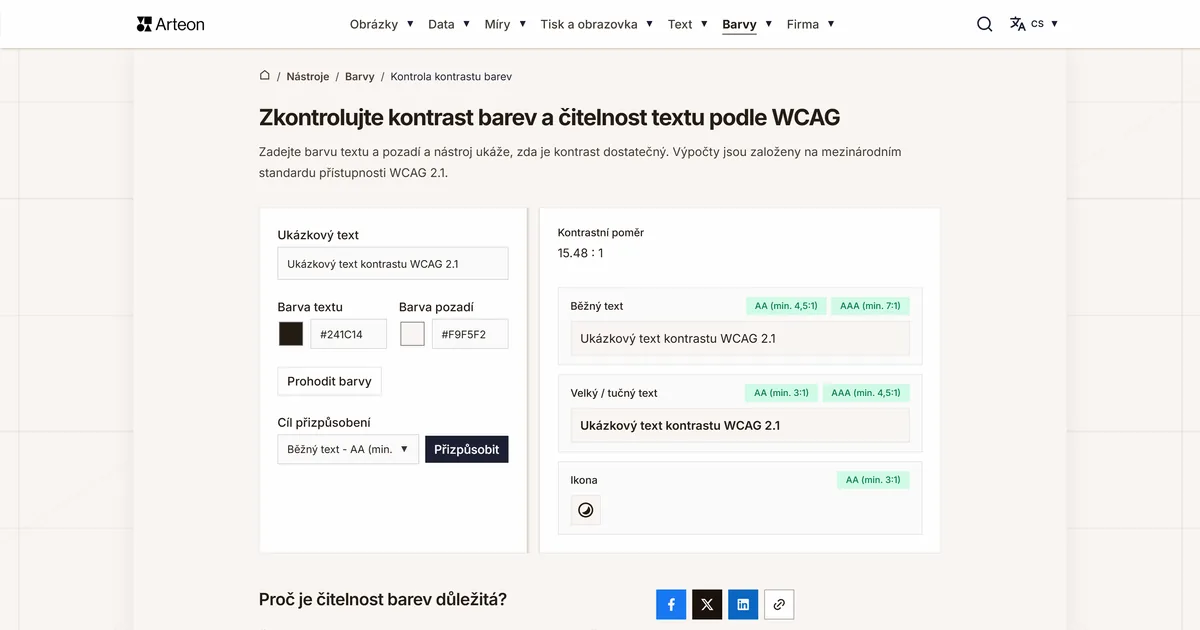Expand the Text menu
The width and height of the screenshot is (1200, 630).
[x=688, y=24]
